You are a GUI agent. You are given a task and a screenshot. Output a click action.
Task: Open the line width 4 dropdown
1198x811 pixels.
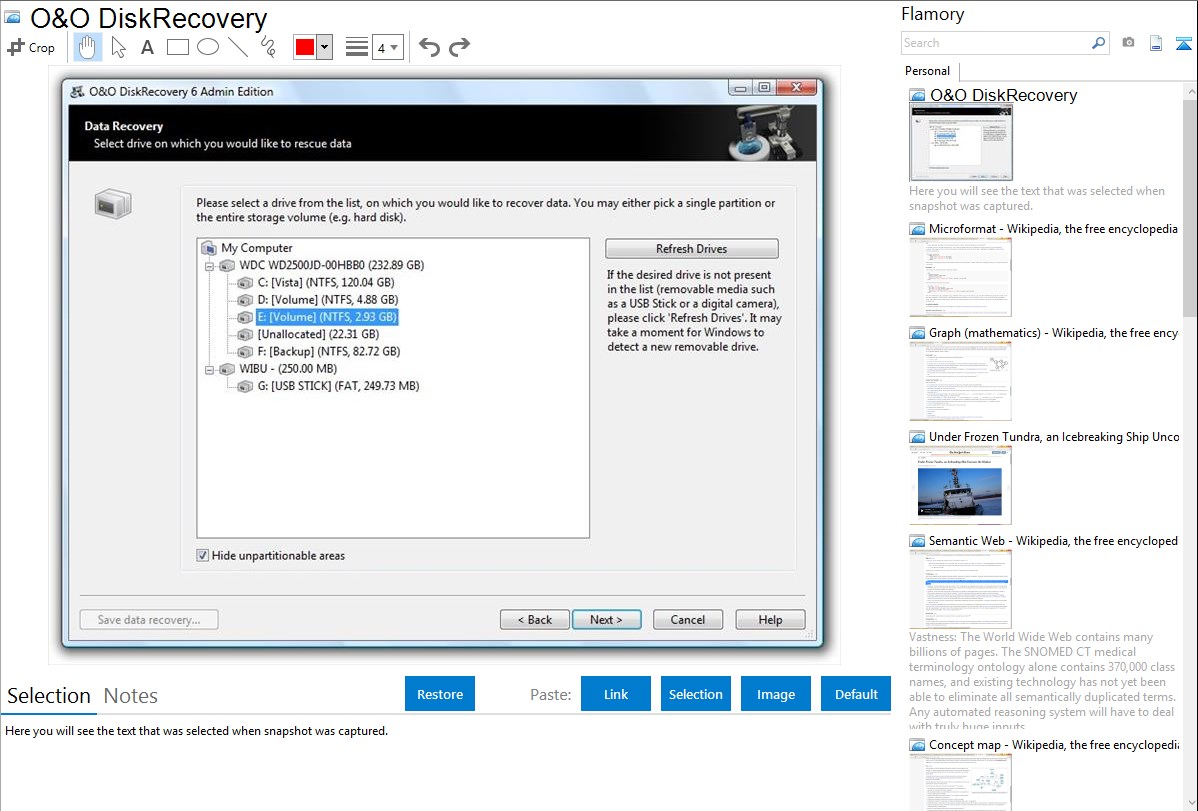click(x=387, y=47)
